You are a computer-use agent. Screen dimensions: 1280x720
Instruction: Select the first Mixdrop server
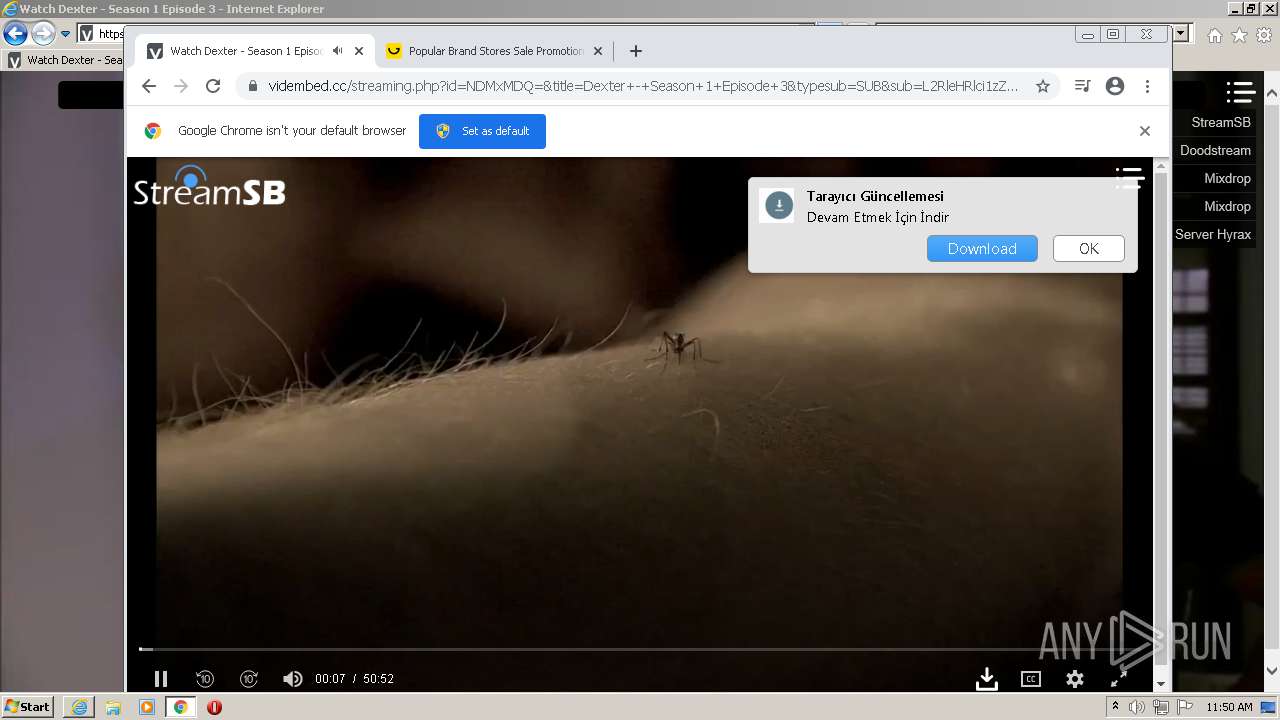click(1227, 178)
